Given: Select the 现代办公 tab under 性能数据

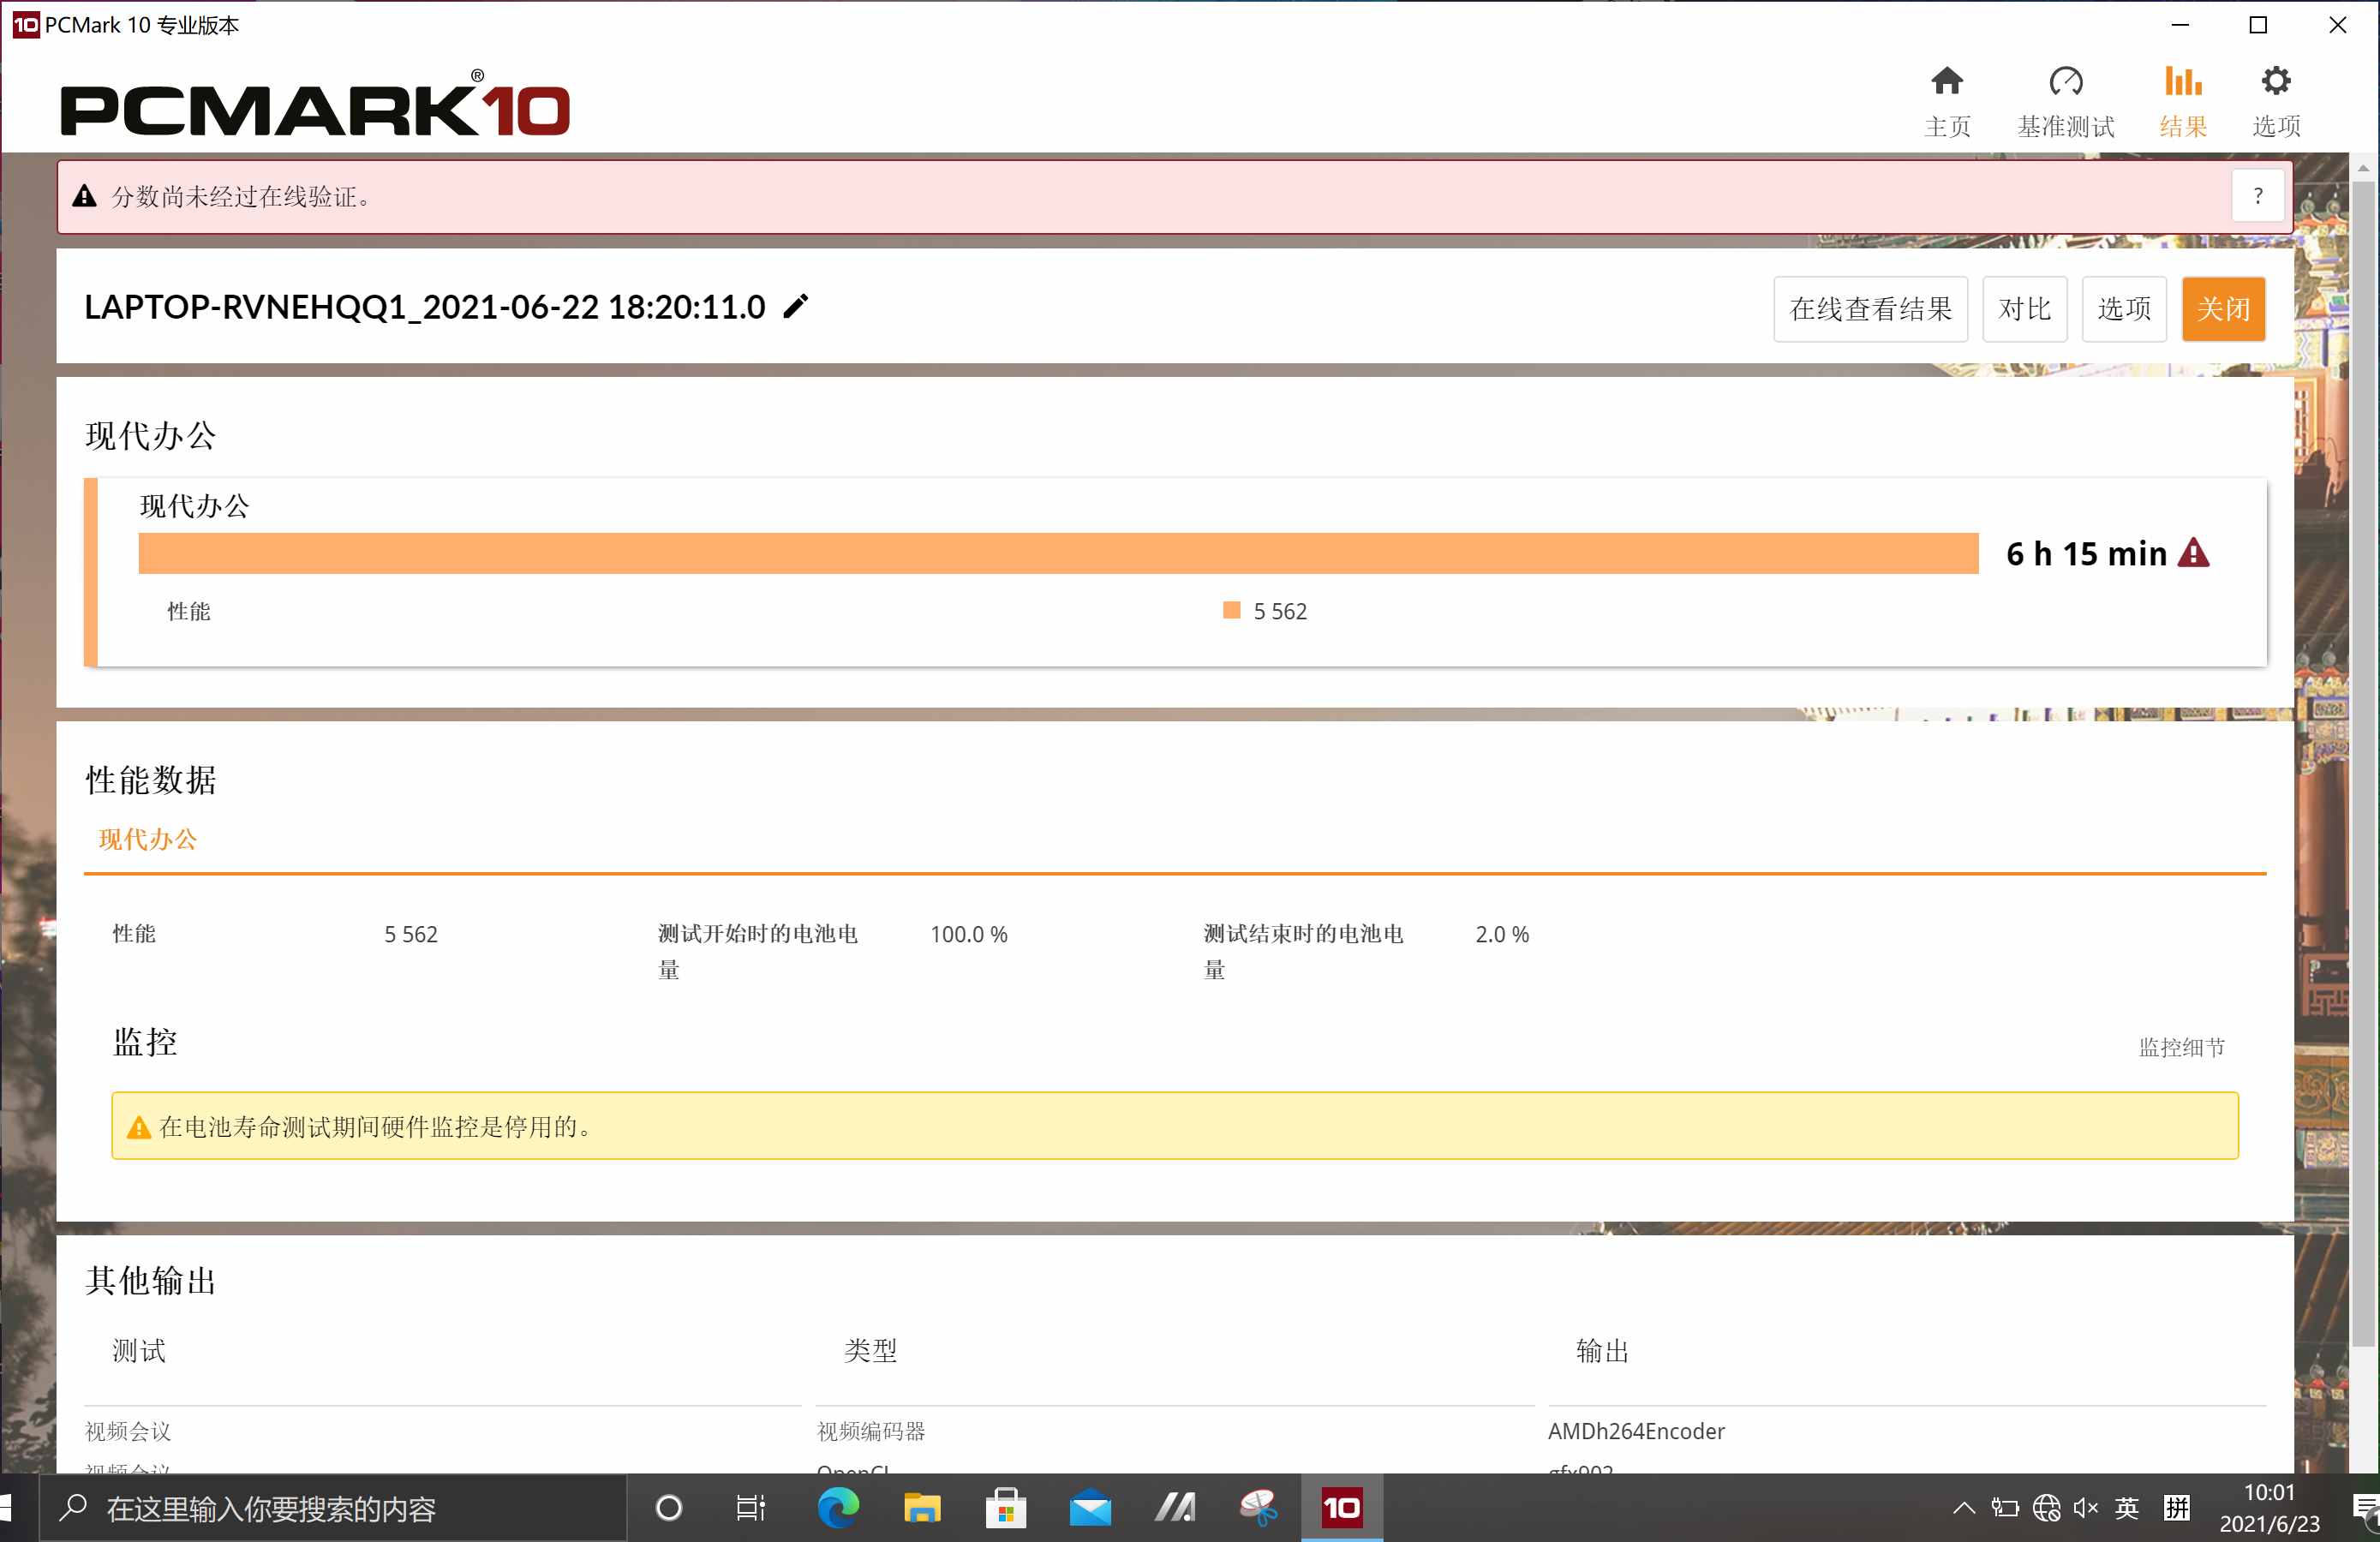Looking at the screenshot, I should [148, 839].
